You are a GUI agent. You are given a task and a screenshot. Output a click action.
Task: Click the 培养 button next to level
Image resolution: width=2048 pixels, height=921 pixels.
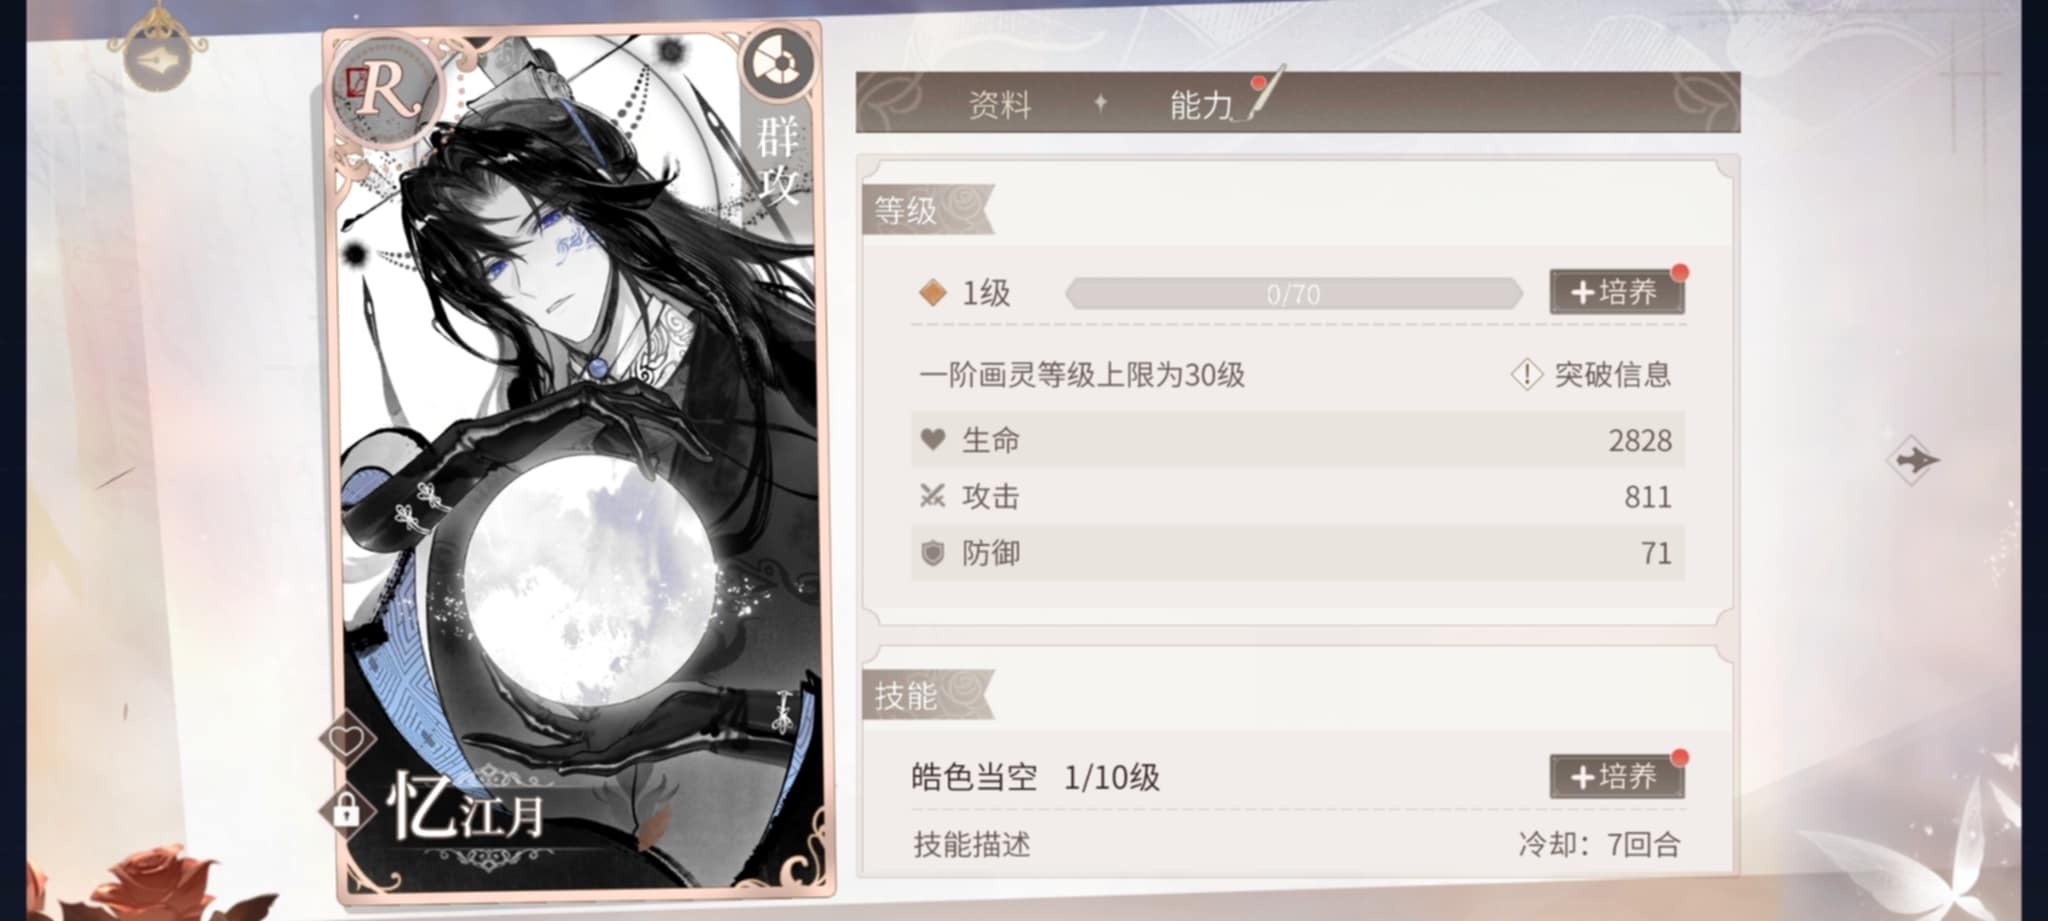(x=1616, y=292)
